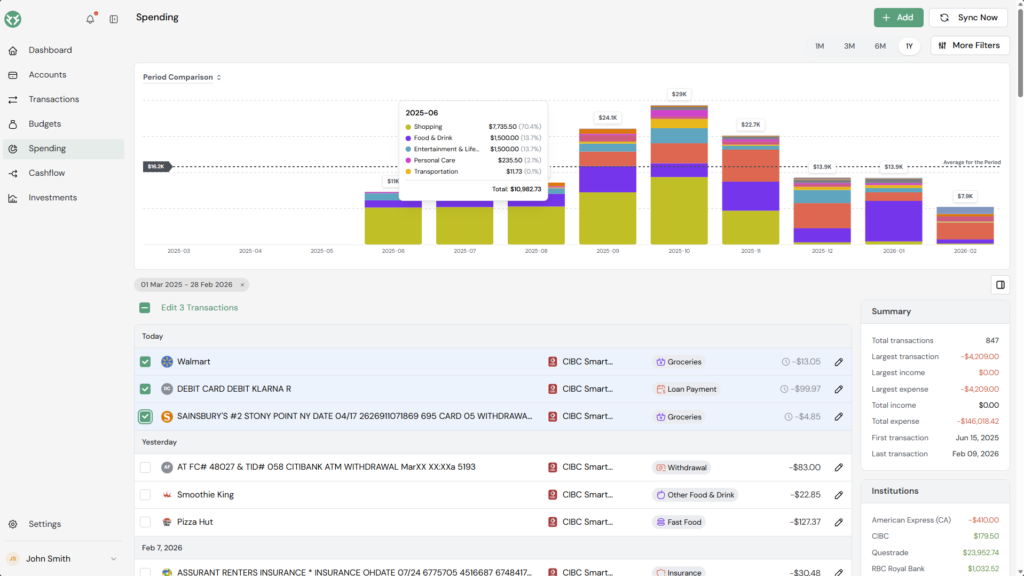Image resolution: width=1024 pixels, height=576 pixels.
Task: Uncheck the DEBIT CARD DEBIT KLARNA checkbox
Action: (146, 389)
